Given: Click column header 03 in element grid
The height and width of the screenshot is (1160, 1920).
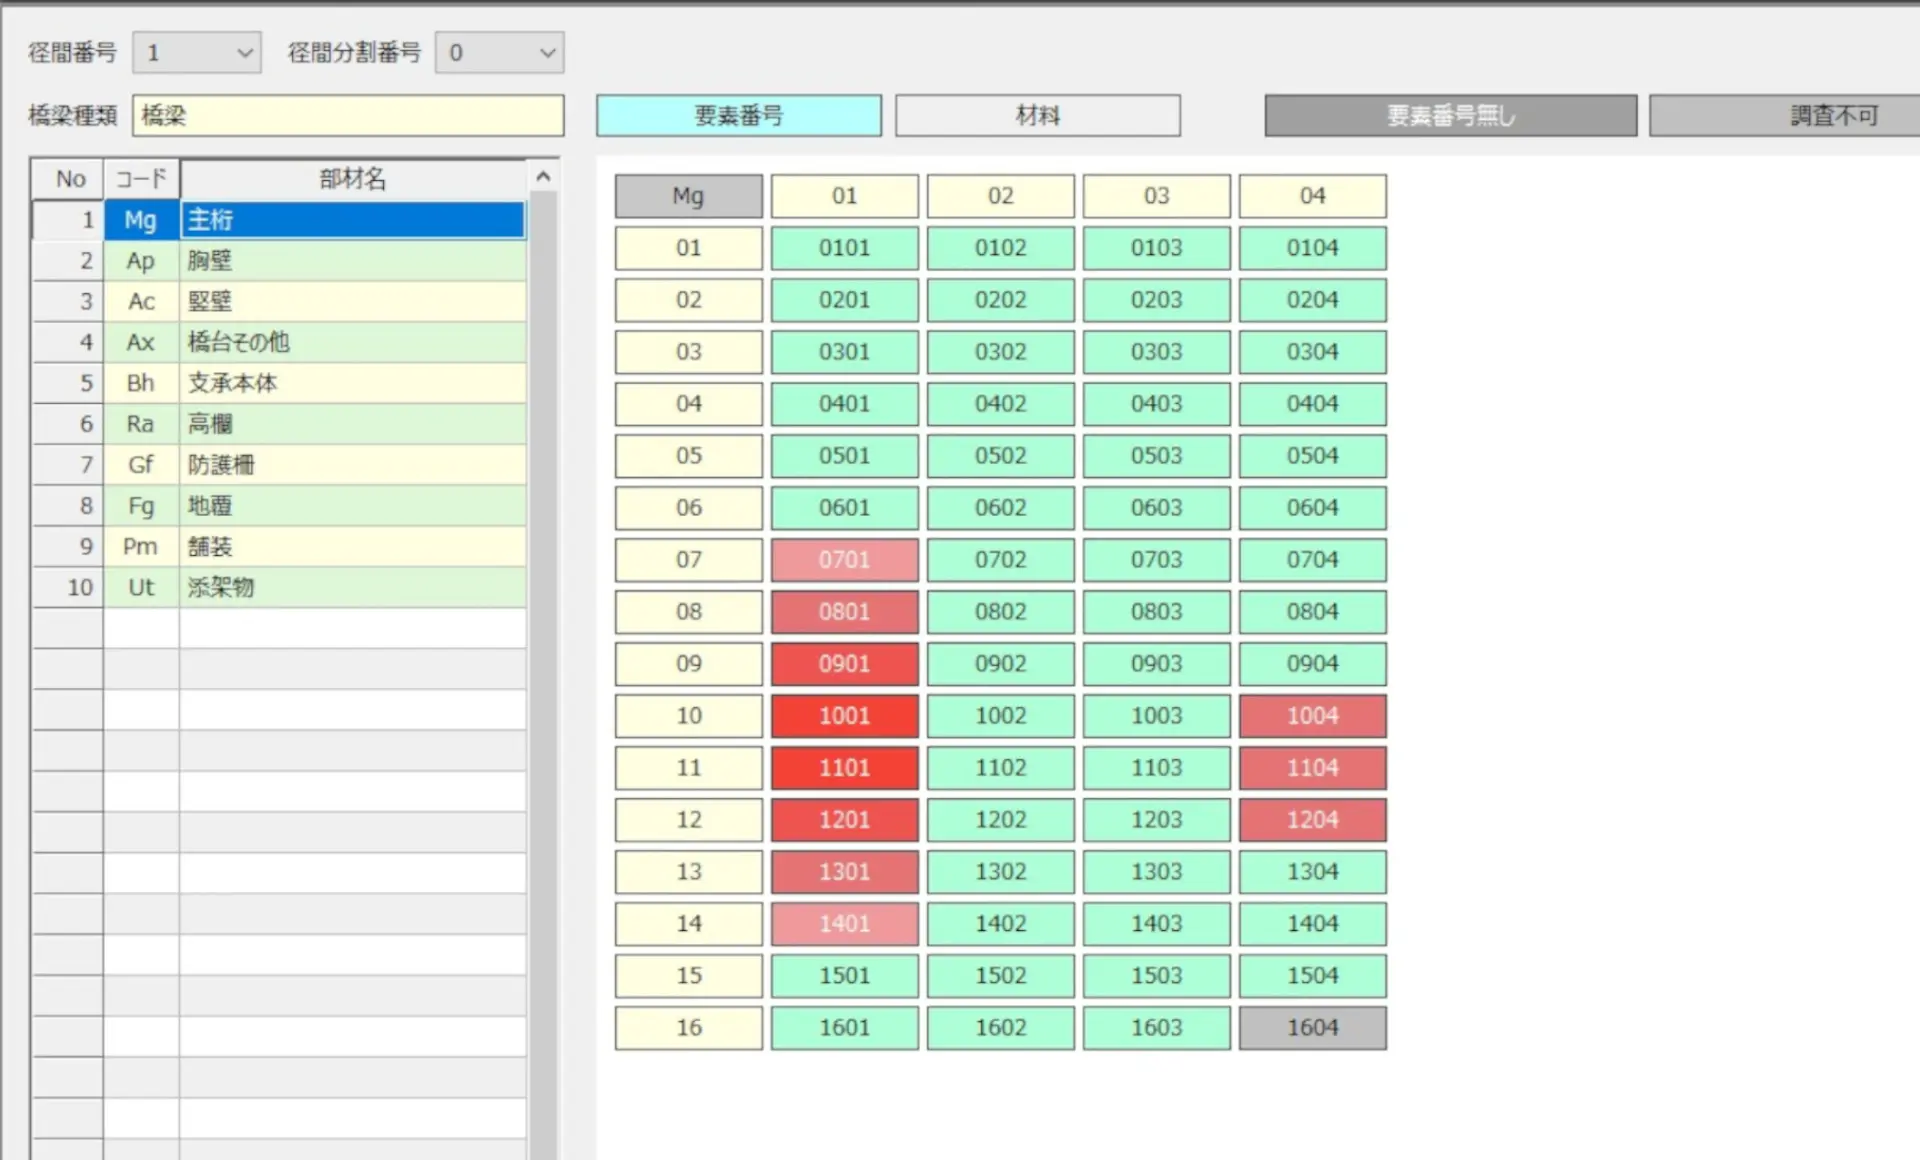Looking at the screenshot, I should coord(1157,196).
